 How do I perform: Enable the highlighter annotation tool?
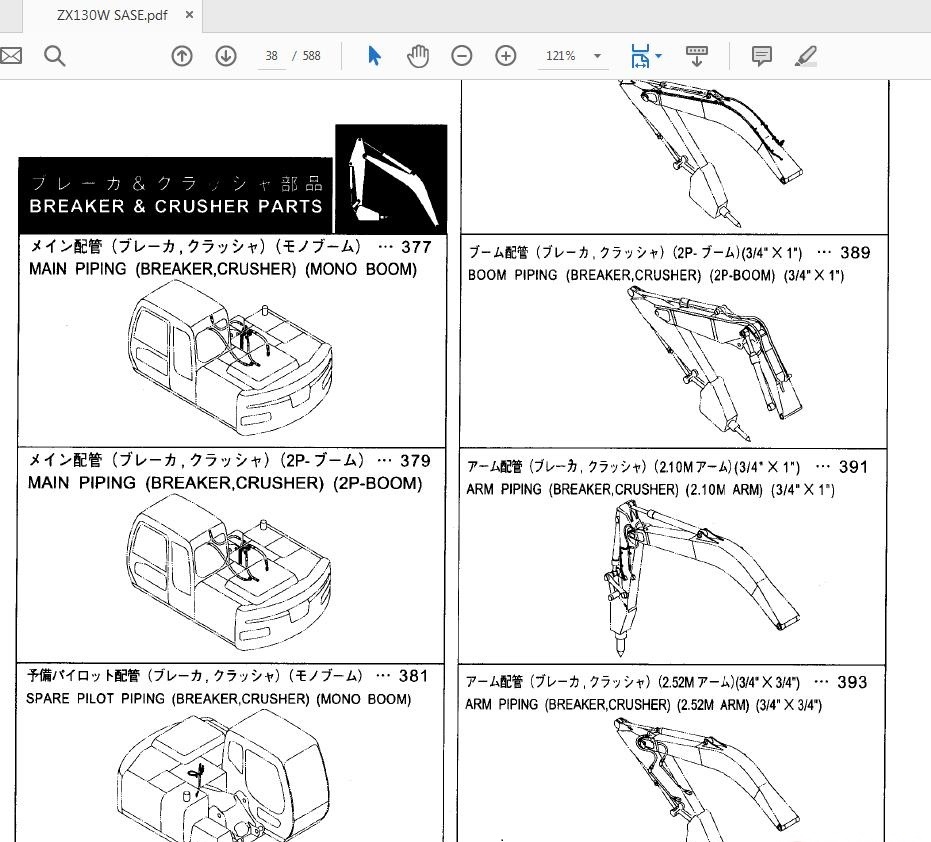806,55
